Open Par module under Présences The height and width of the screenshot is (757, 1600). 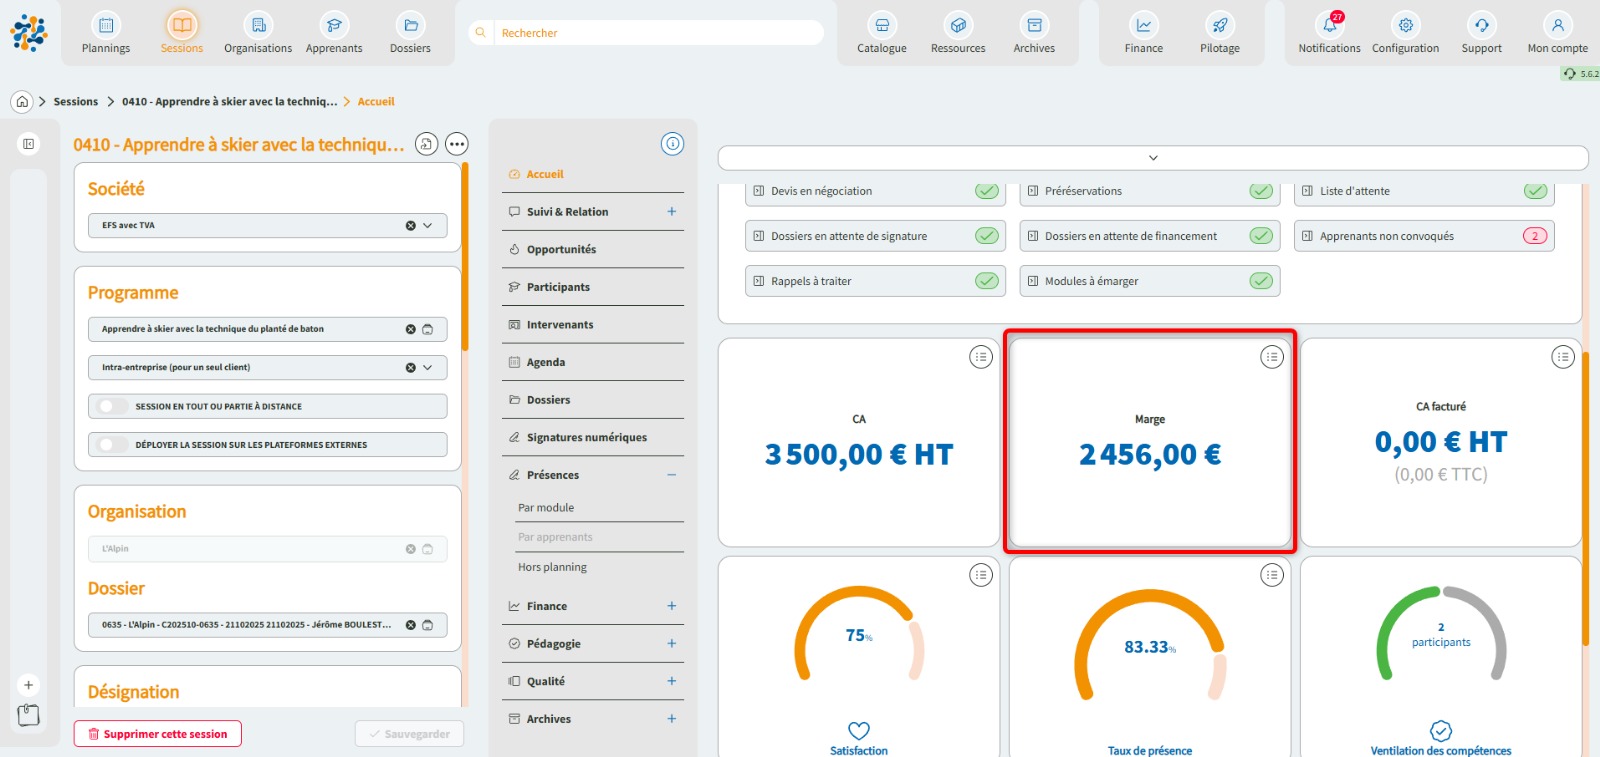546,508
